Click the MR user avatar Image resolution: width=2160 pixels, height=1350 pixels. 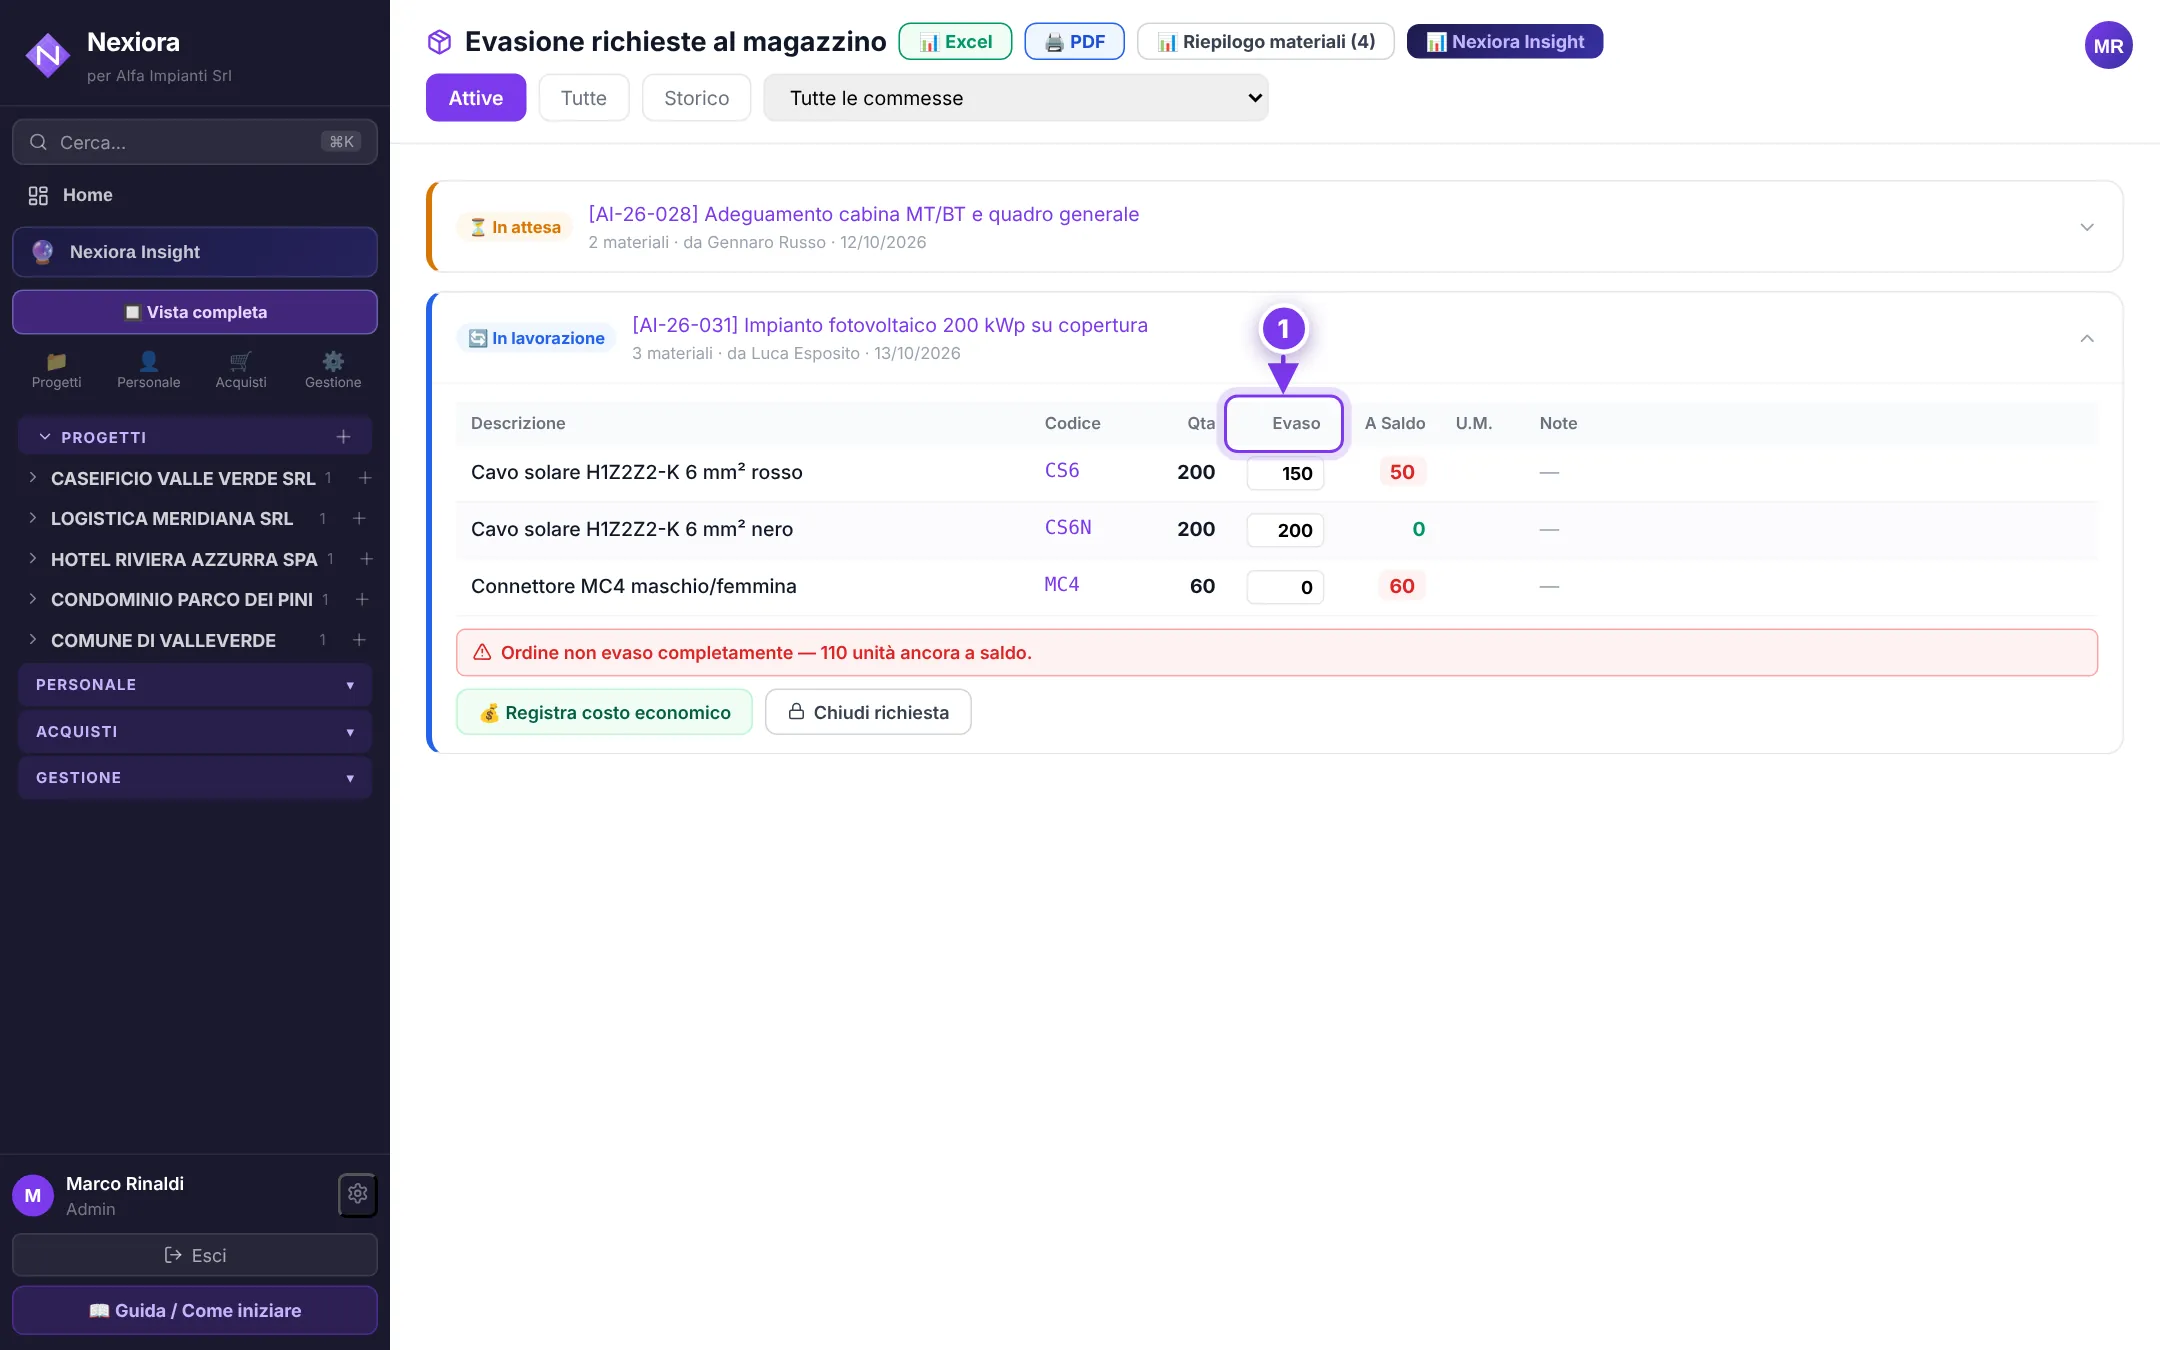pyautogui.click(x=2108, y=45)
